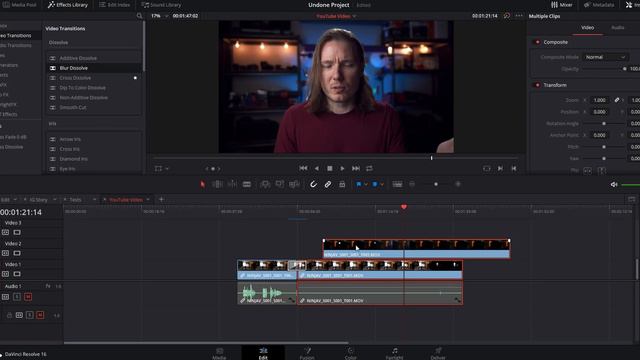640x360 pixels.
Task: Add a new timeline tab with plus
Action: point(161,199)
